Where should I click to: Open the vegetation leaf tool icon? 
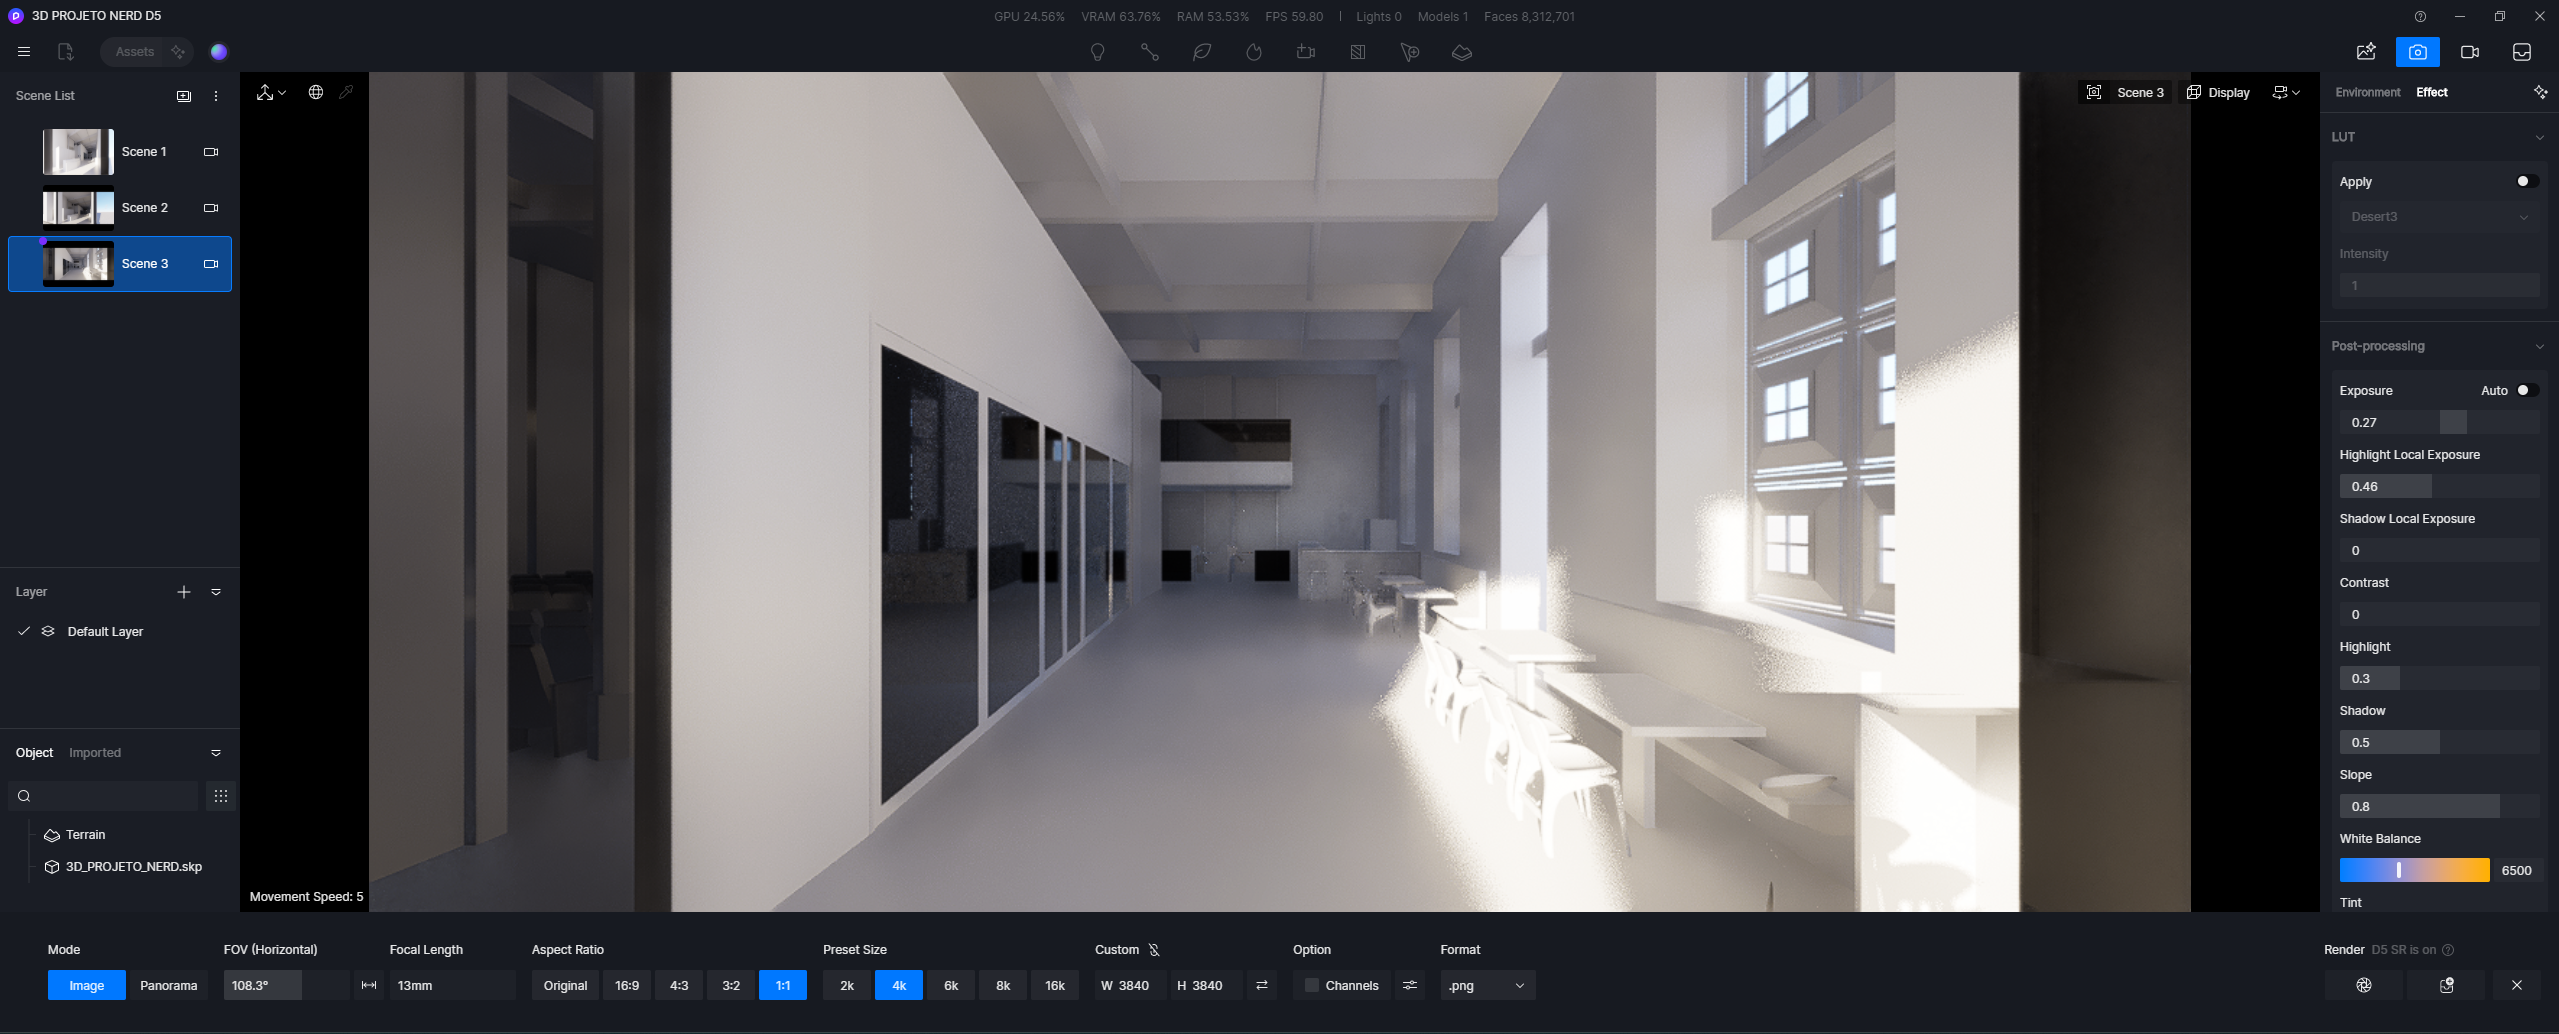click(1201, 52)
